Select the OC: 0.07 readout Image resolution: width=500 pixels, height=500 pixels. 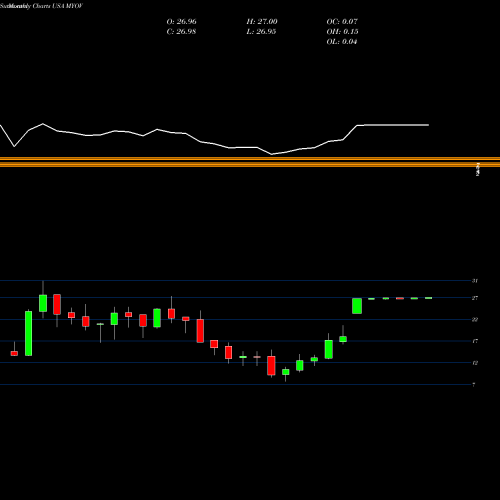pos(342,22)
